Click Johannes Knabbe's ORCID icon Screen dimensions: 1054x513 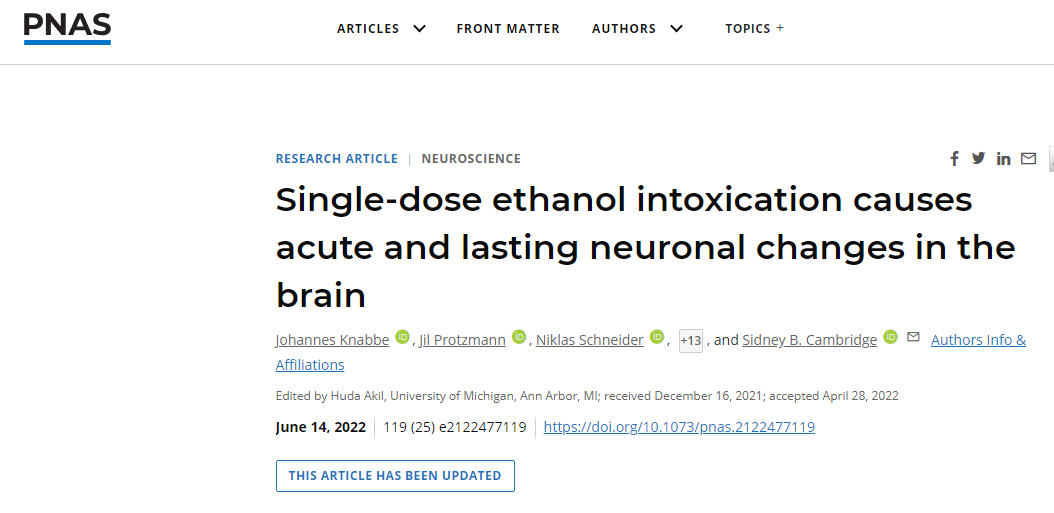click(402, 337)
